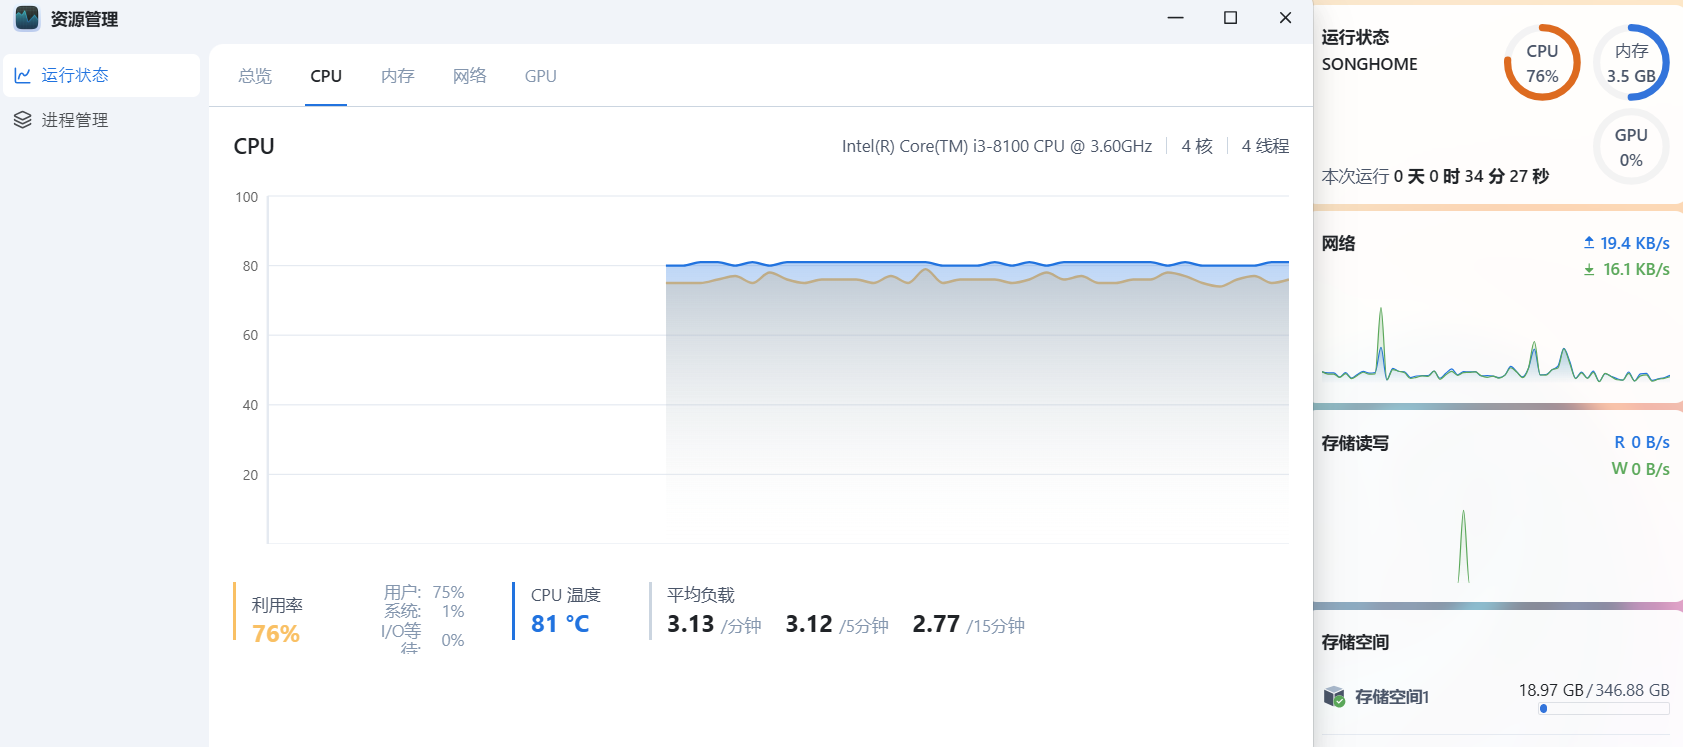
Task: Click the 本次运行 uptime text
Action: pos(1435,177)
